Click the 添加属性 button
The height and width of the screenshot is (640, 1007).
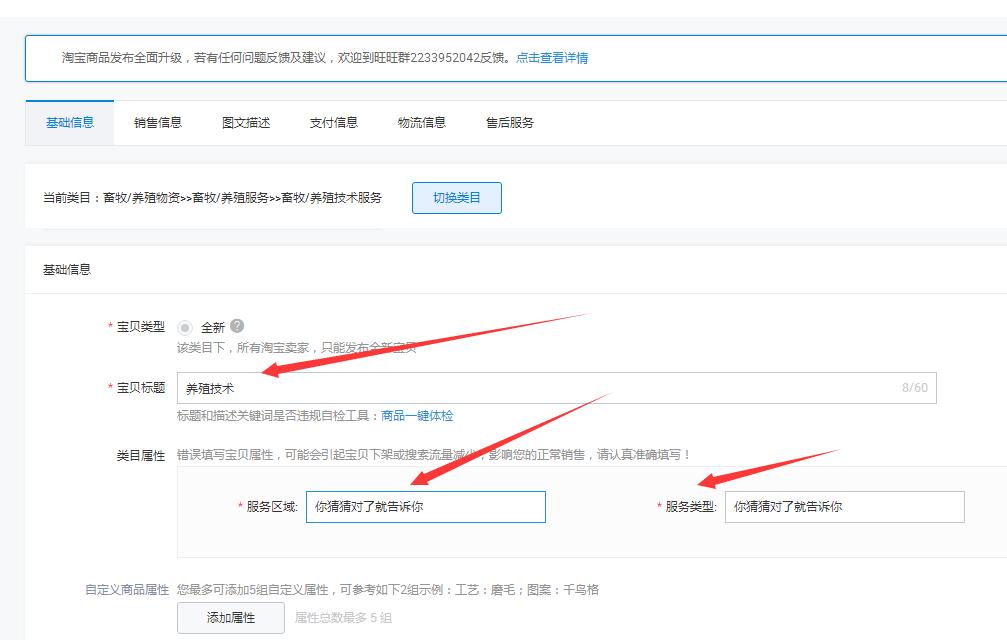tap(232, 617)
